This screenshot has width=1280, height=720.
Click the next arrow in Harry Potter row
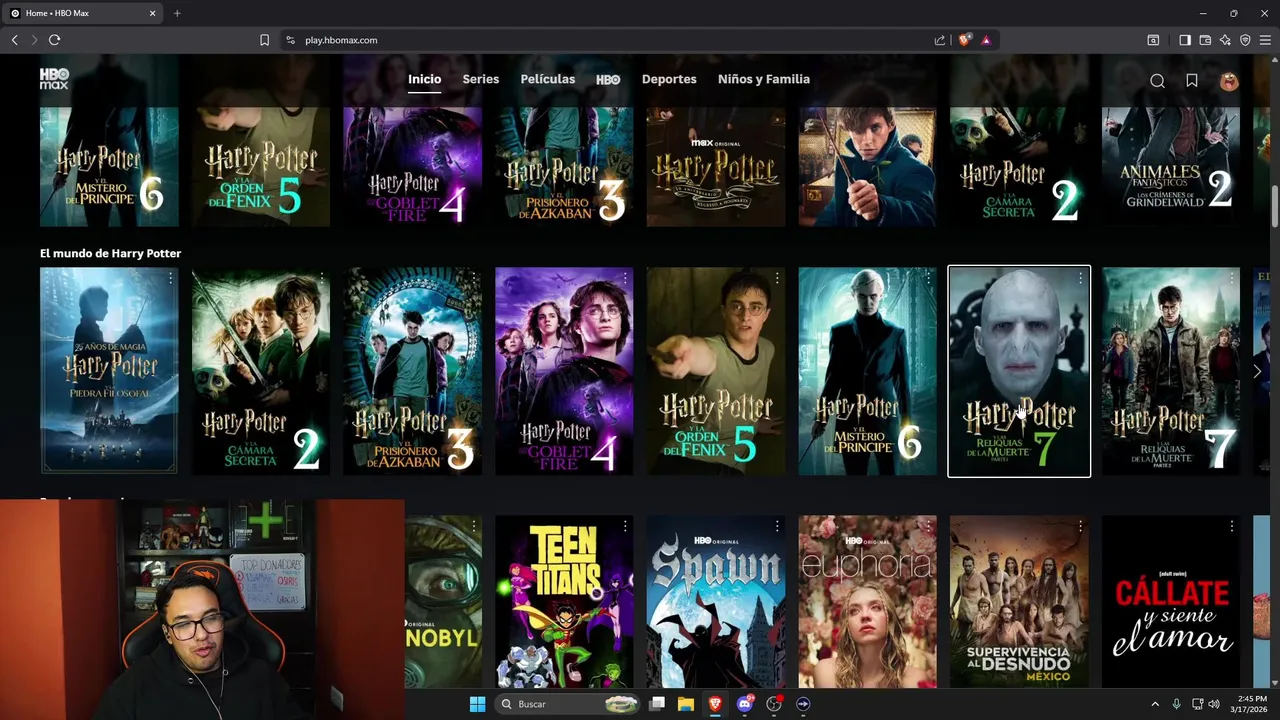click(x=1257, y=372)
